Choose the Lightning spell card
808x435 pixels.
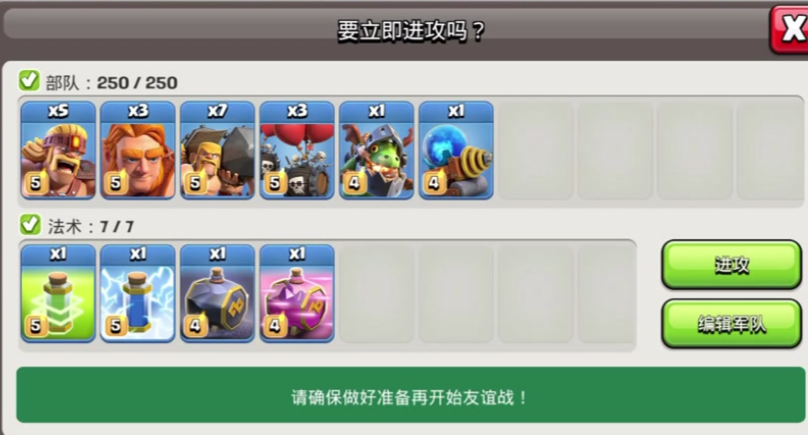click(138, 293)
